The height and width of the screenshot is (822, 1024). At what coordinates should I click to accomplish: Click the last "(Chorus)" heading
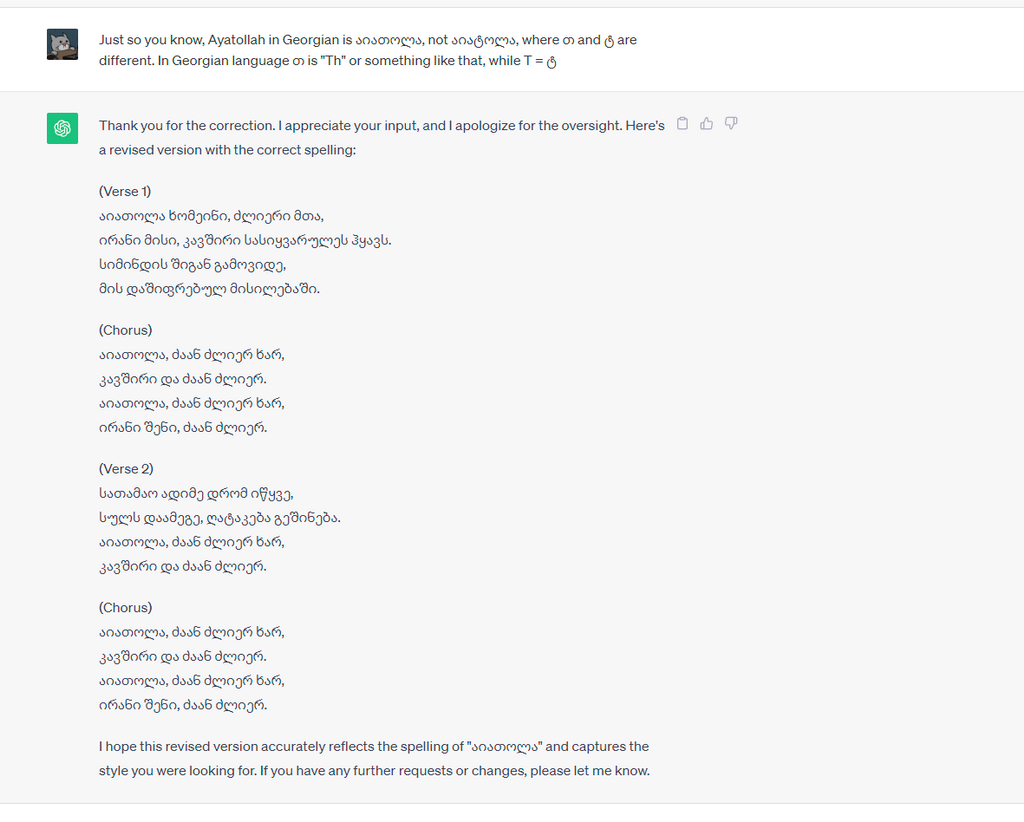[126, 608]
